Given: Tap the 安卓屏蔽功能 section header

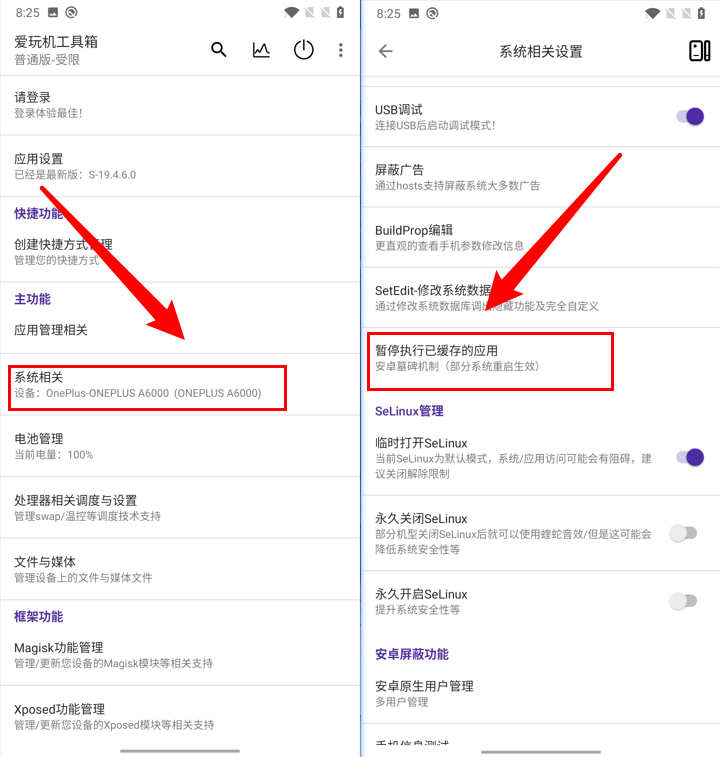Looking at the screenshot, I should tap(412, 654).
